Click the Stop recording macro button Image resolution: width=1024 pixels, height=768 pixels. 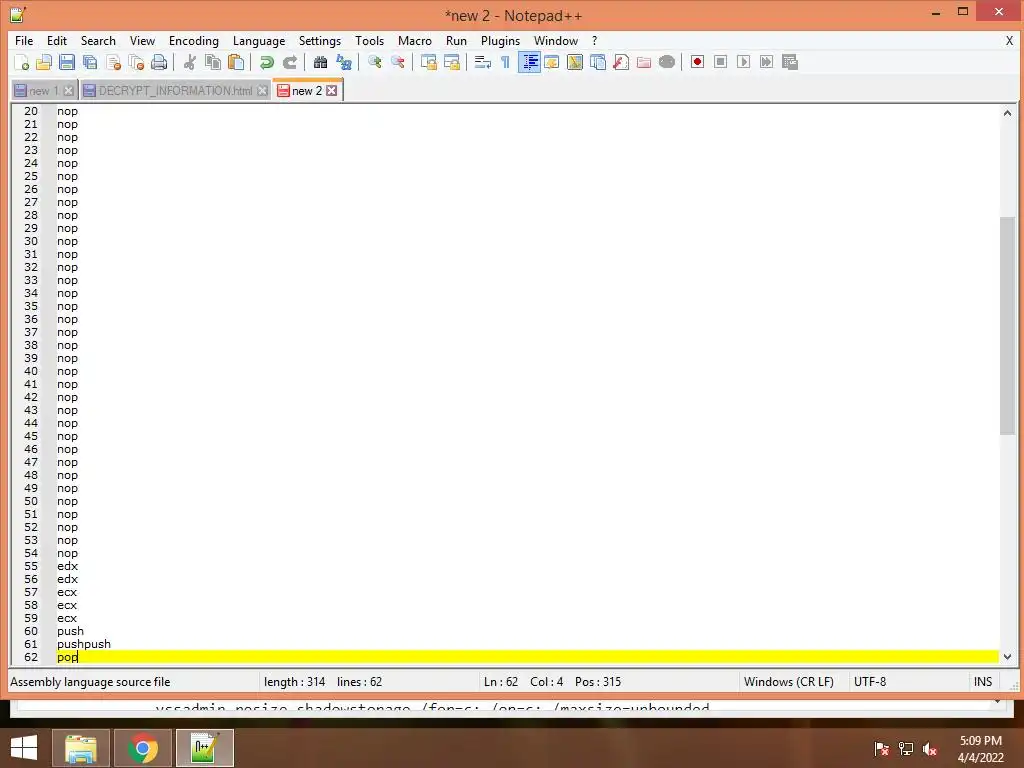tap(720, 62)
